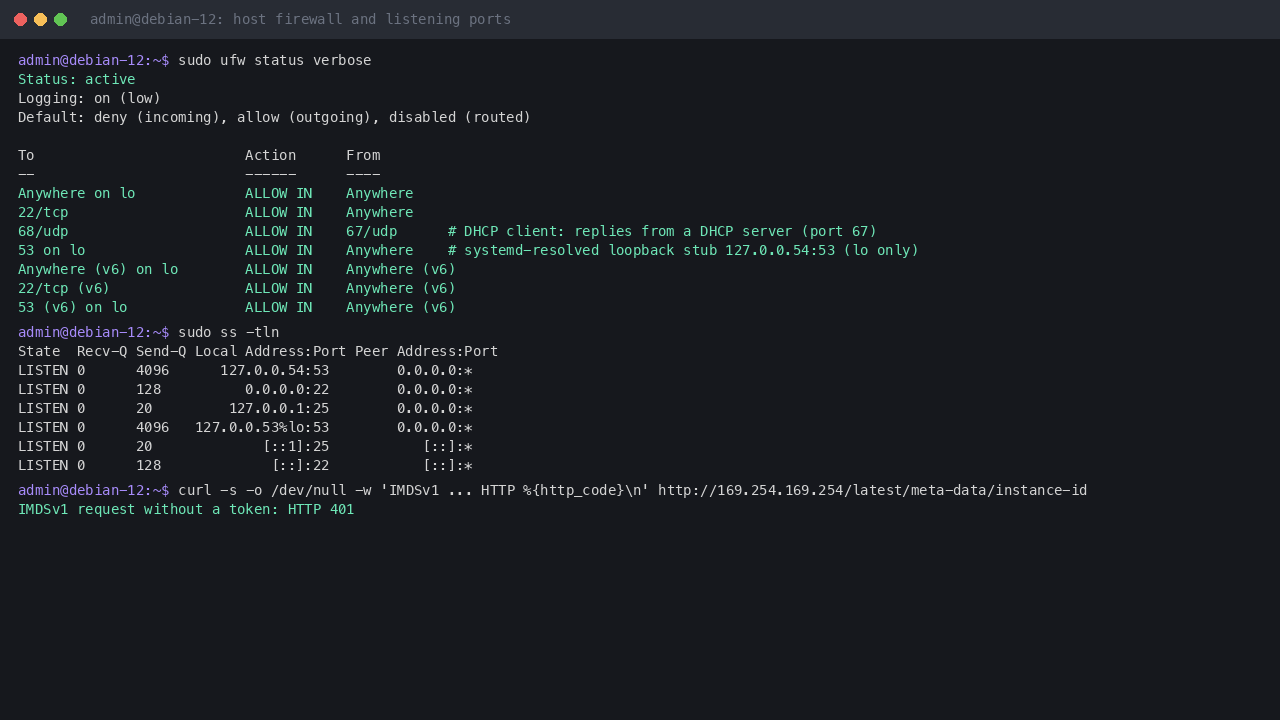The width and height of the screenshot is (1280, 720).
Task: Select the '[::]:22' listening address
Action: pyautogui.click(x=301, y=465)
